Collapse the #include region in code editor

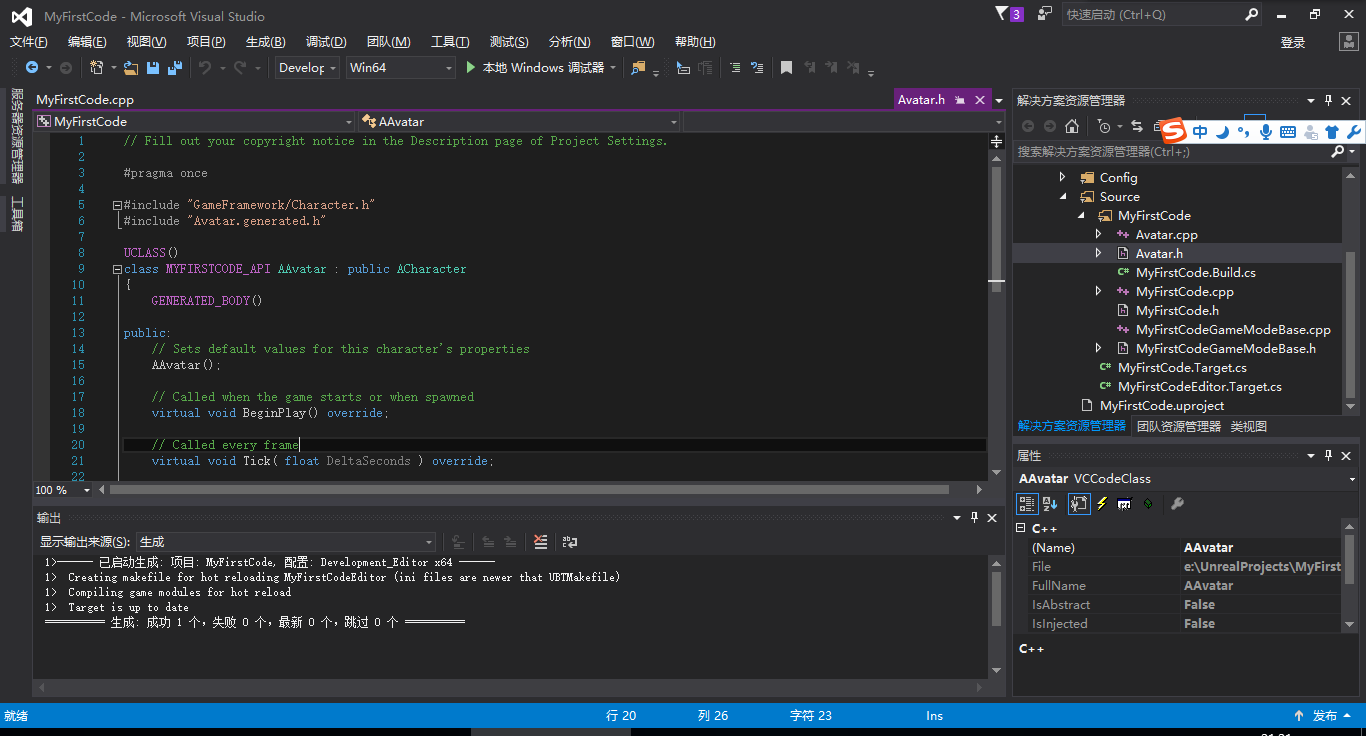117,205
